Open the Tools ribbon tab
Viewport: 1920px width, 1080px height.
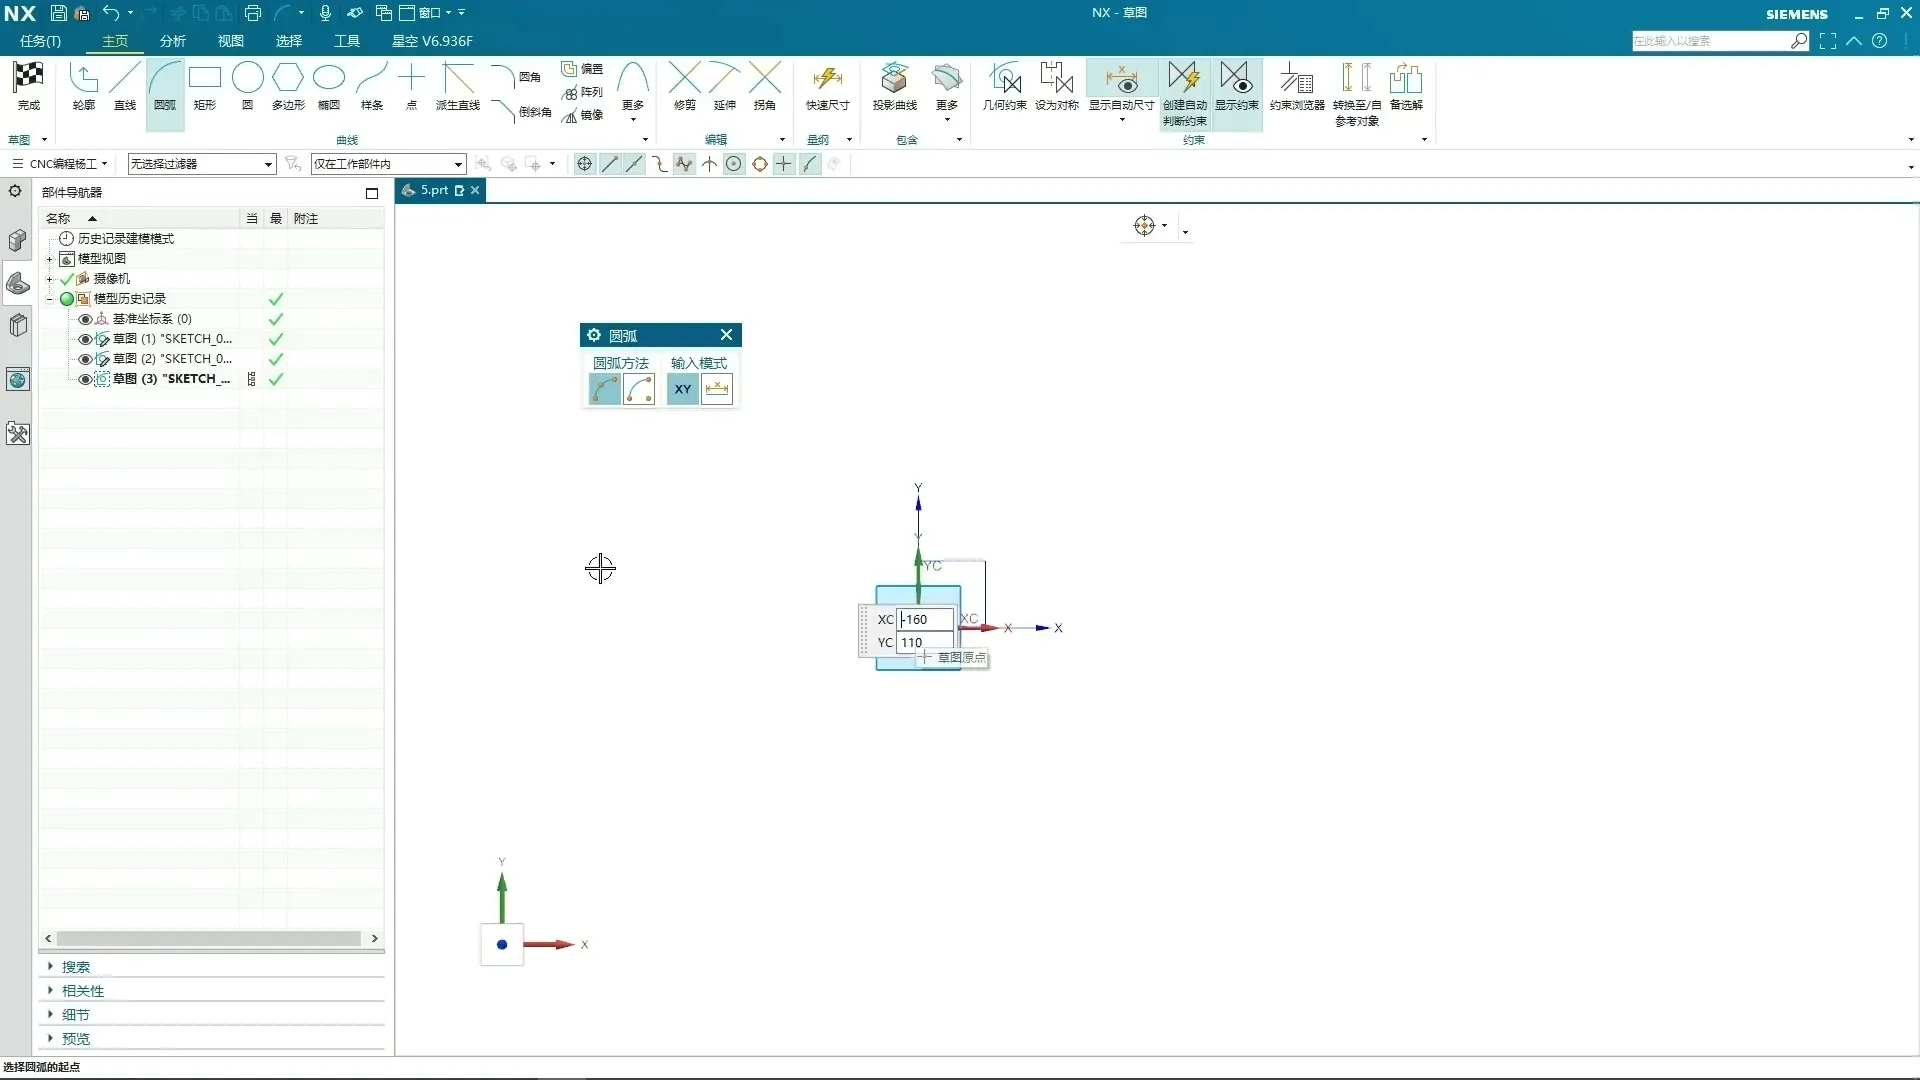coord(347,41)
